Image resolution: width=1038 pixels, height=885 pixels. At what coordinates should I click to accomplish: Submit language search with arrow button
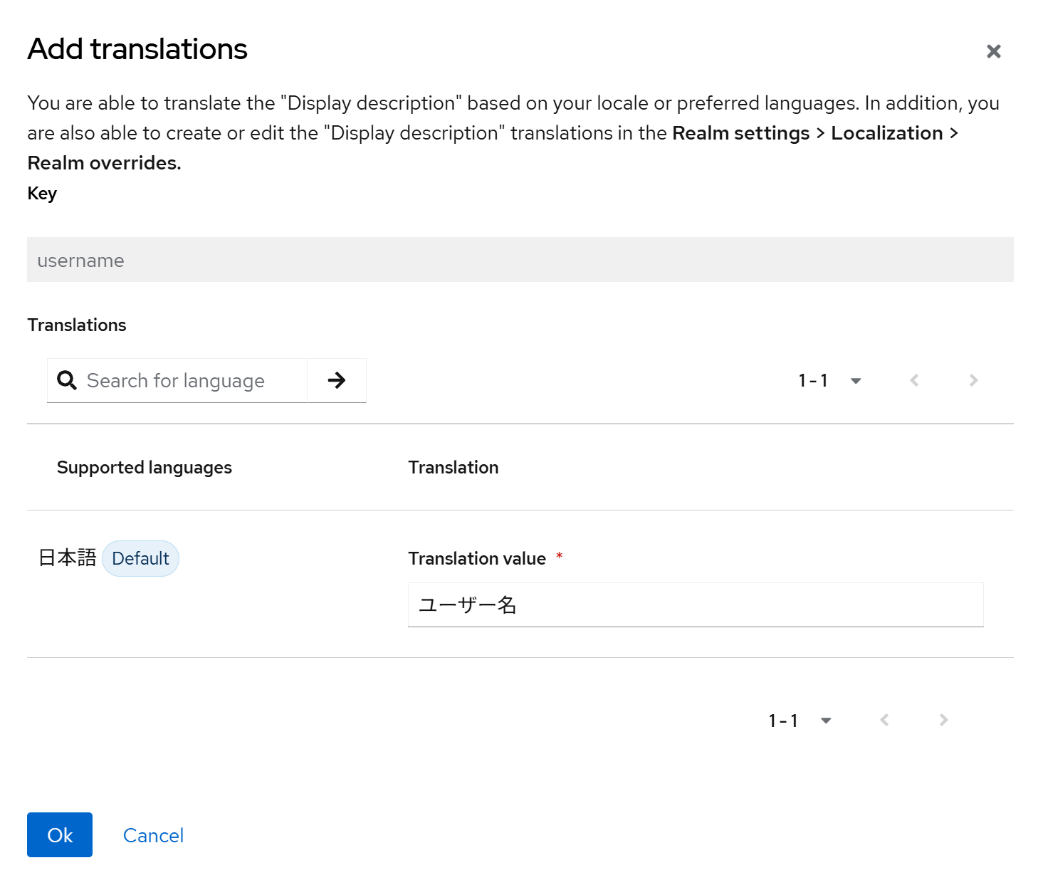click(x=336, y=381)
